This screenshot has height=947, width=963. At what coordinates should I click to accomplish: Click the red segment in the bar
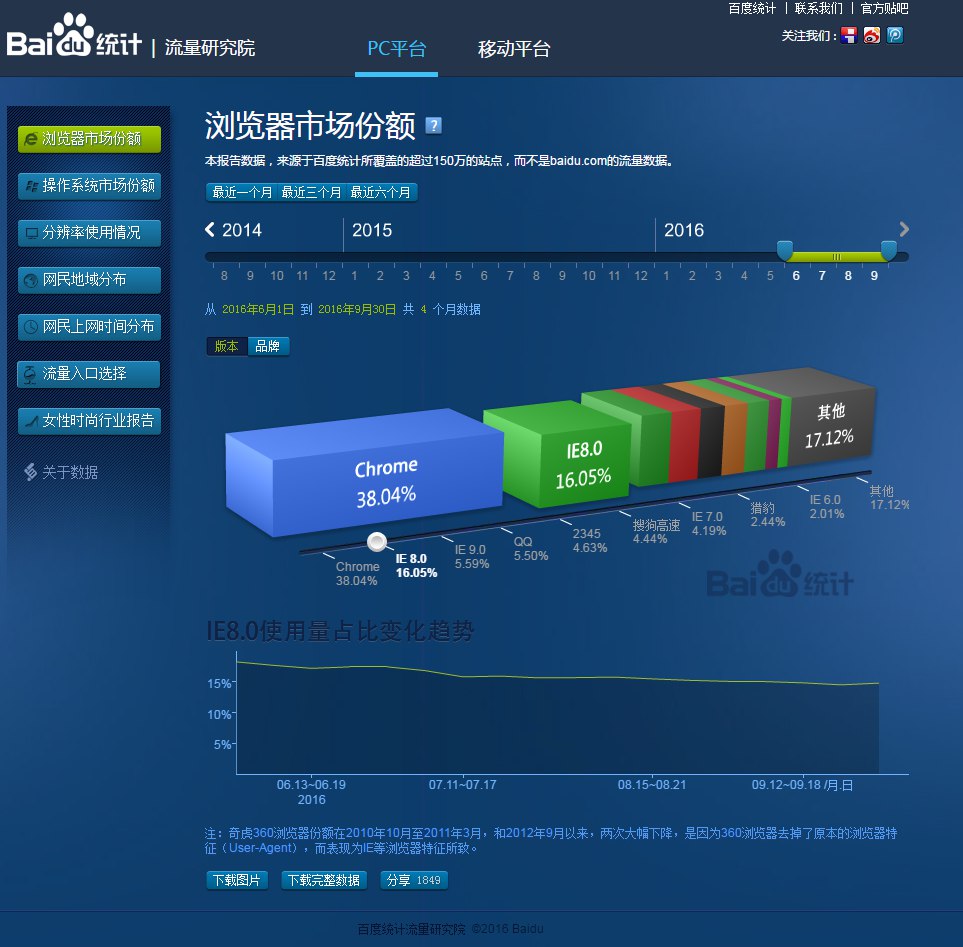click(x=684, y=443)
